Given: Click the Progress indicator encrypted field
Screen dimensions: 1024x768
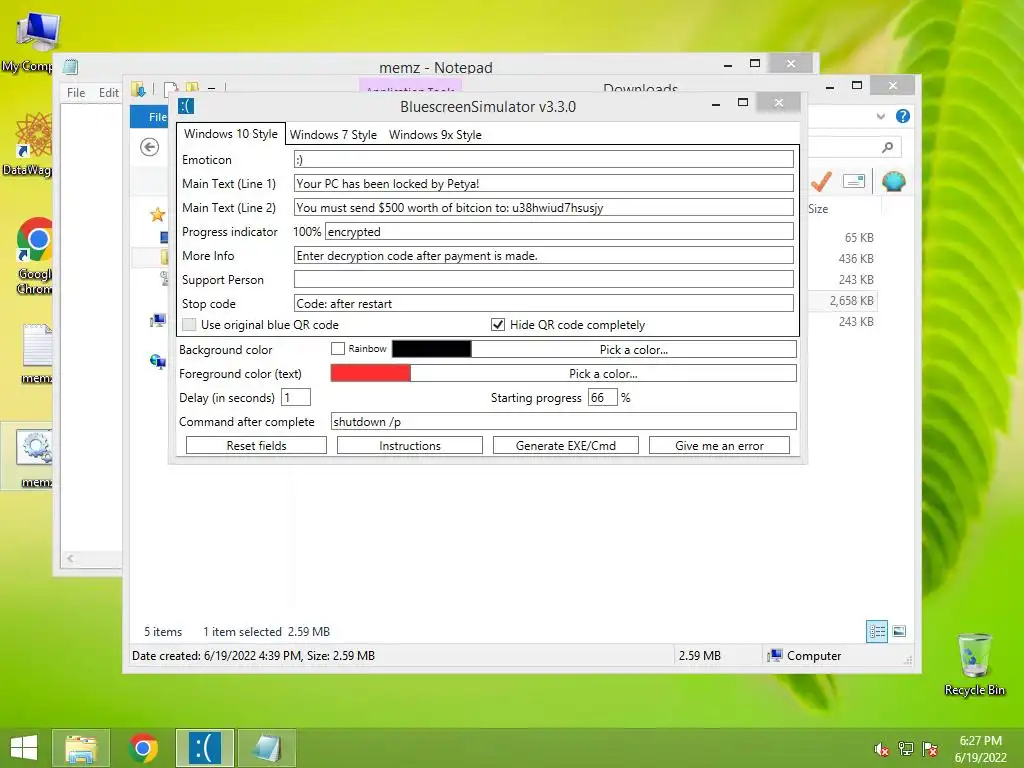Looking at the screenshot, I should (559, 231).
